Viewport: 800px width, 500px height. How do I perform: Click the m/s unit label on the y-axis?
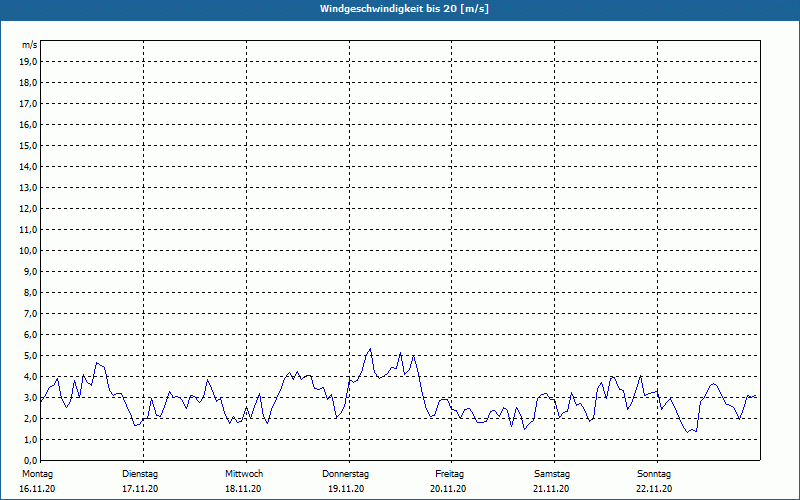30,45
